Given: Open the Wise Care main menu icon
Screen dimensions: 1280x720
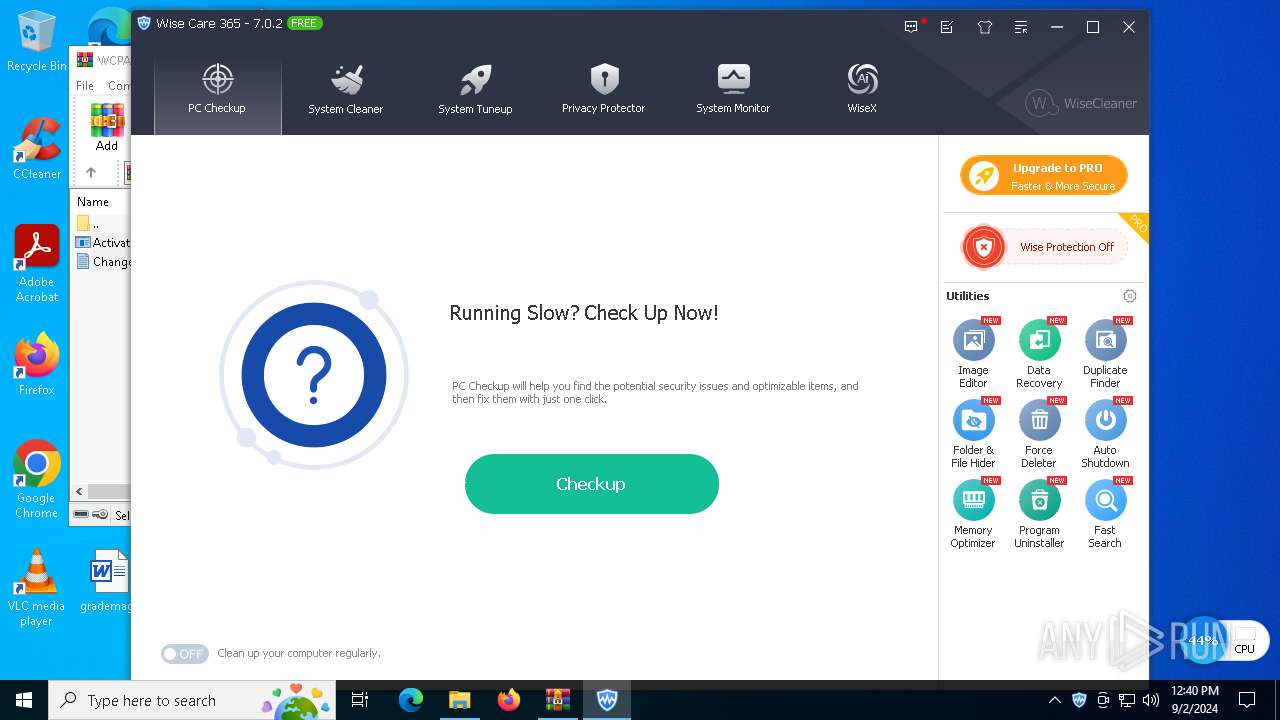Looking at the screenshot, I should 1020,27.
